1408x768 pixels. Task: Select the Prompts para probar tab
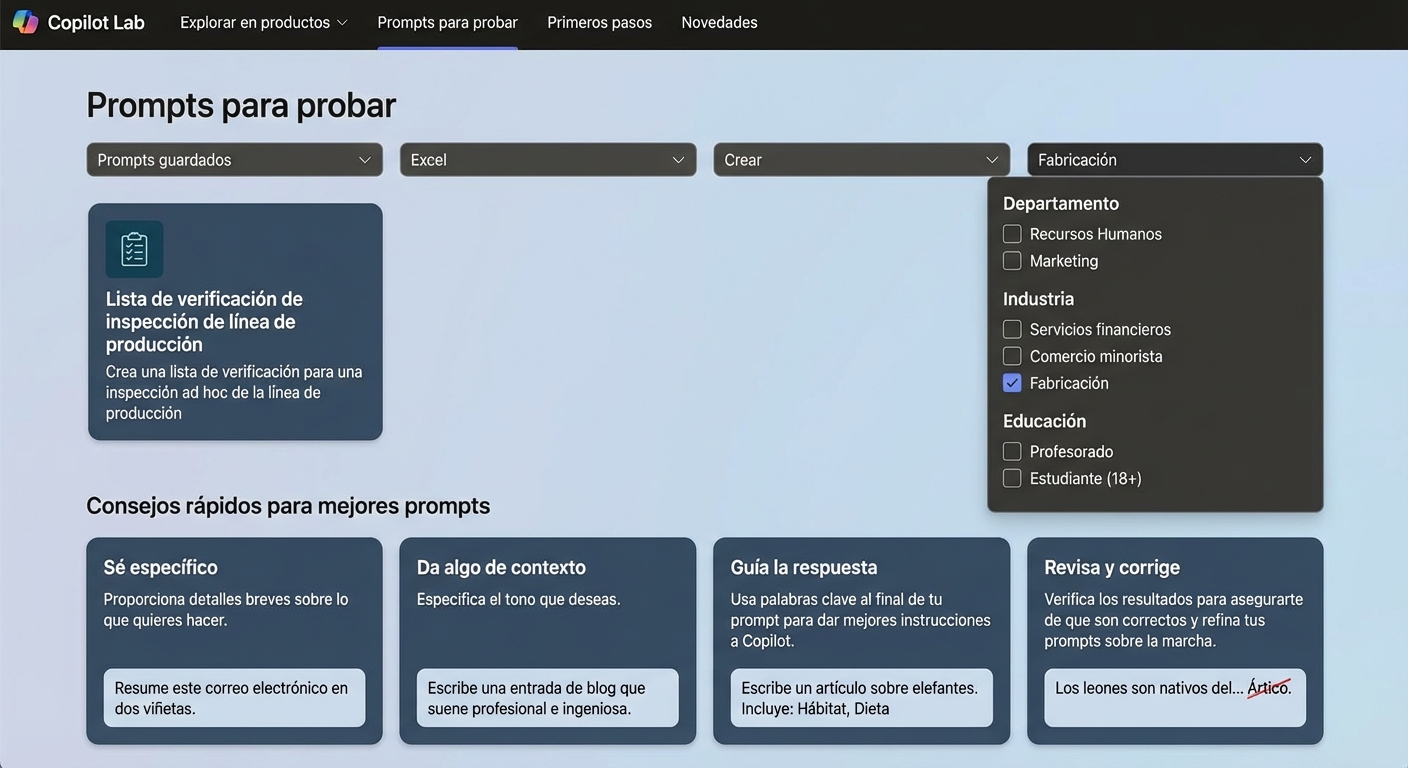[447, 21]
